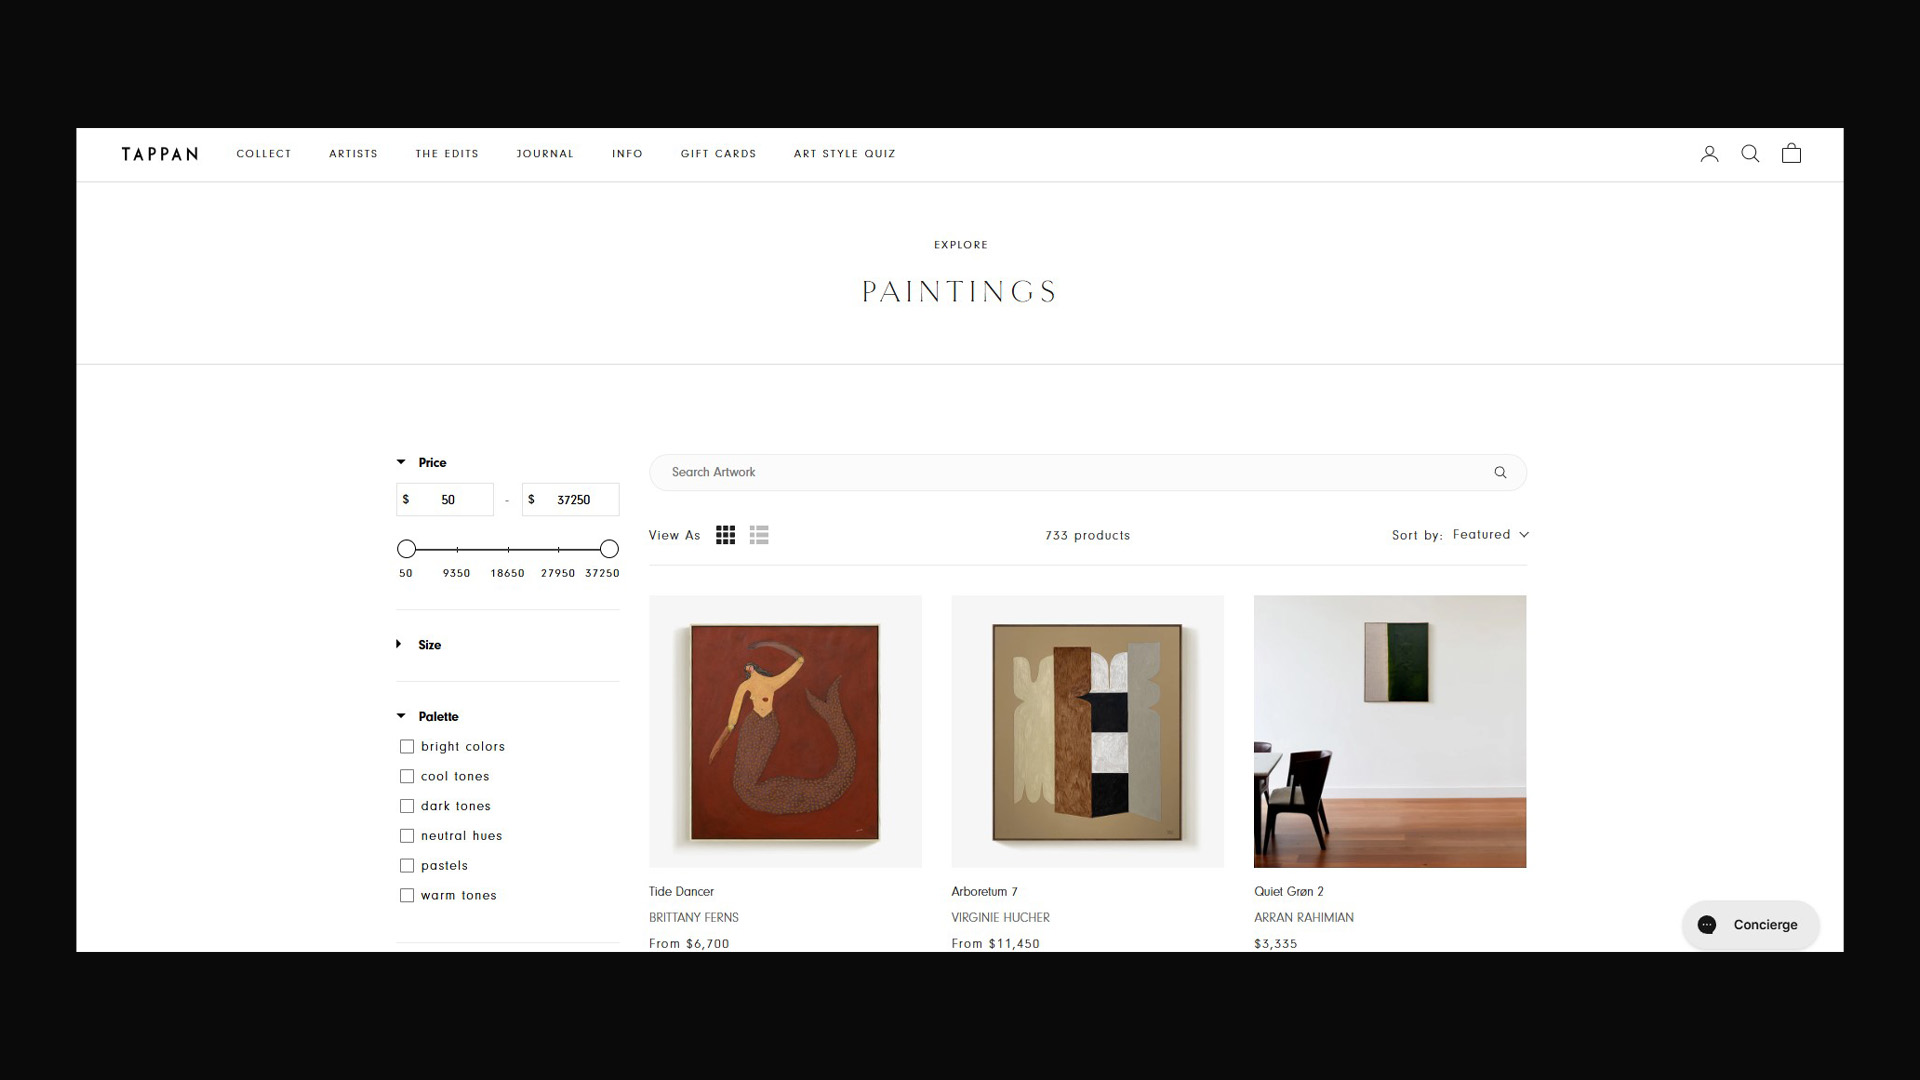Select the dark tones checkbox

point(407,806)
